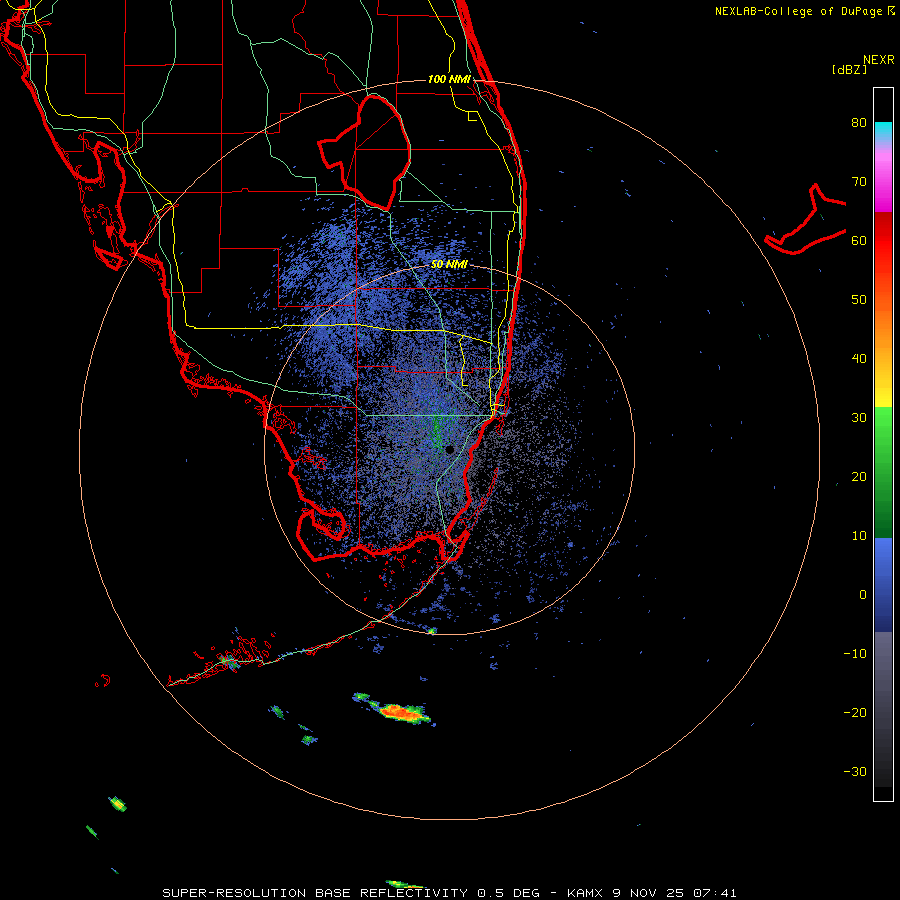The height and width of the screenshot is (900, 900).
Task: Click the KAMX station ID in caption
Action: (x=586, y=893)
